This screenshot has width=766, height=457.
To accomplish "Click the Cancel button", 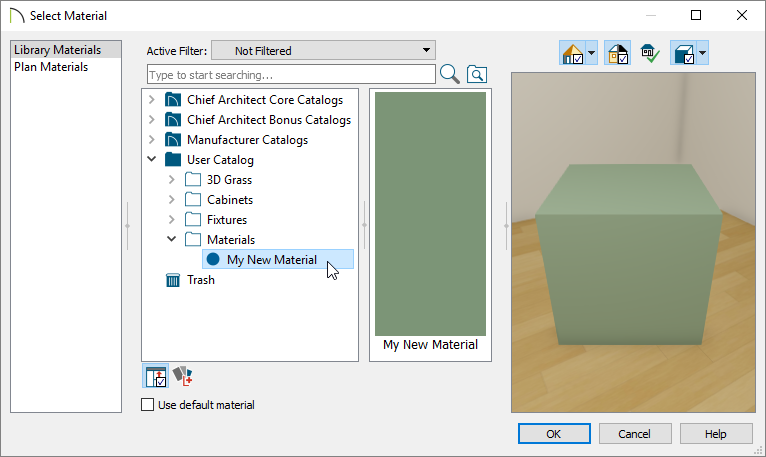I will pos(635,434).
